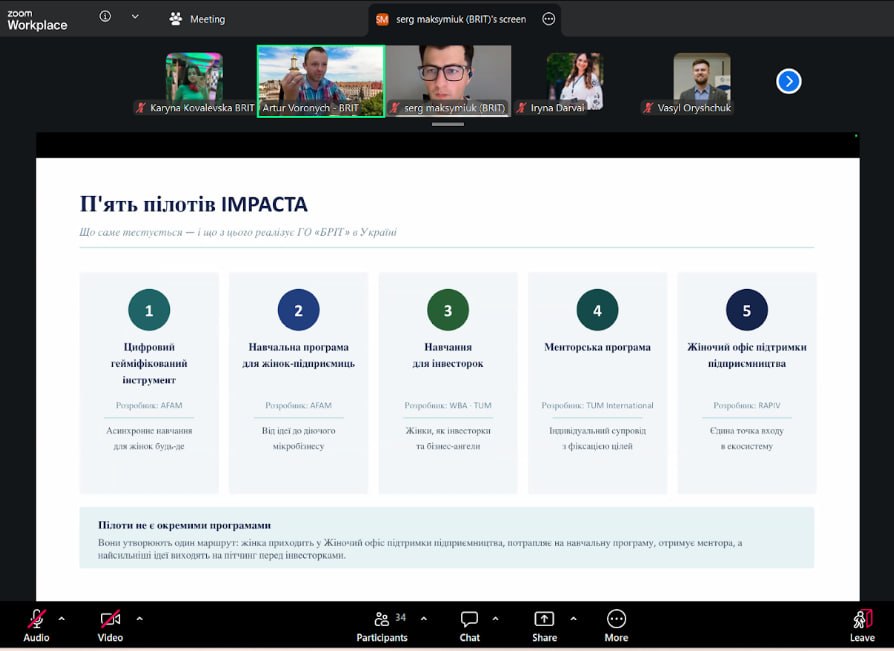Screen dimensions: 894x651
Task: Open the Participants panel icon
Action: 381,619
